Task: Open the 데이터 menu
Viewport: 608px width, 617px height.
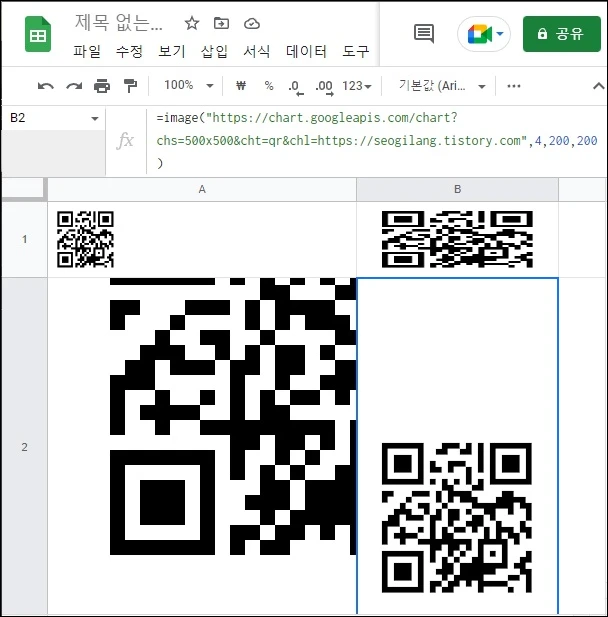Action: [x=306, y=51]
